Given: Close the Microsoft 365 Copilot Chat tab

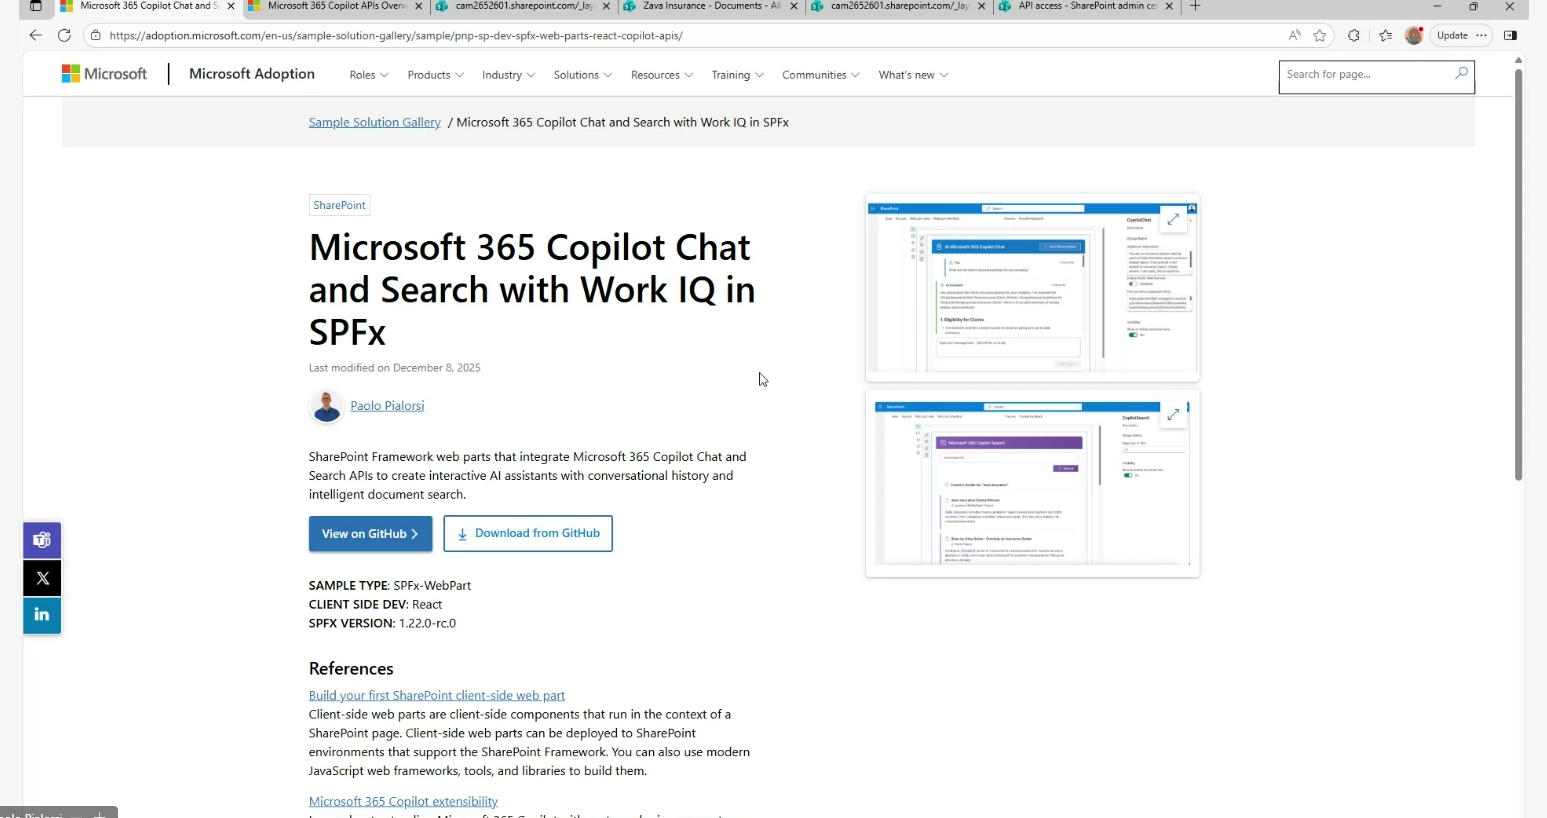Looking at the screenshot, I should (231, 6).
